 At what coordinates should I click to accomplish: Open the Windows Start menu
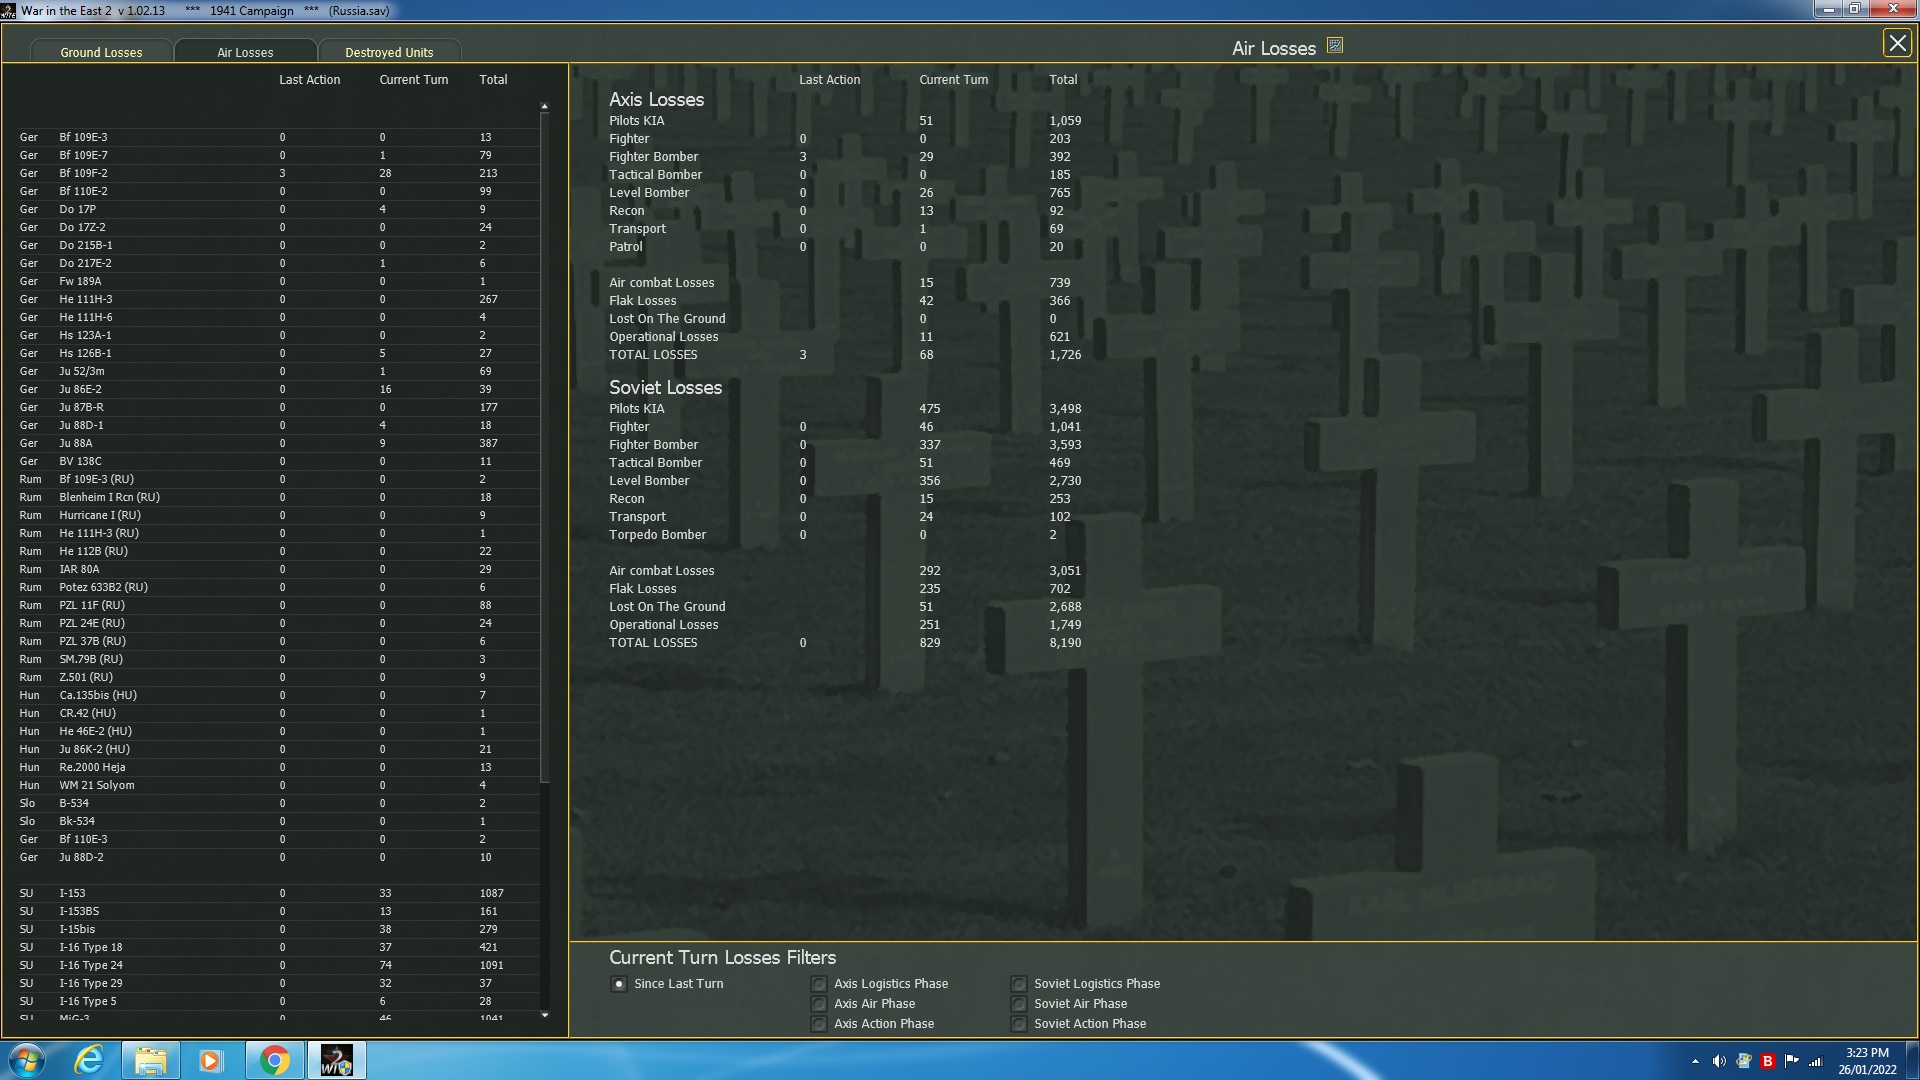pyautogui.click(x=27, y=1060)
